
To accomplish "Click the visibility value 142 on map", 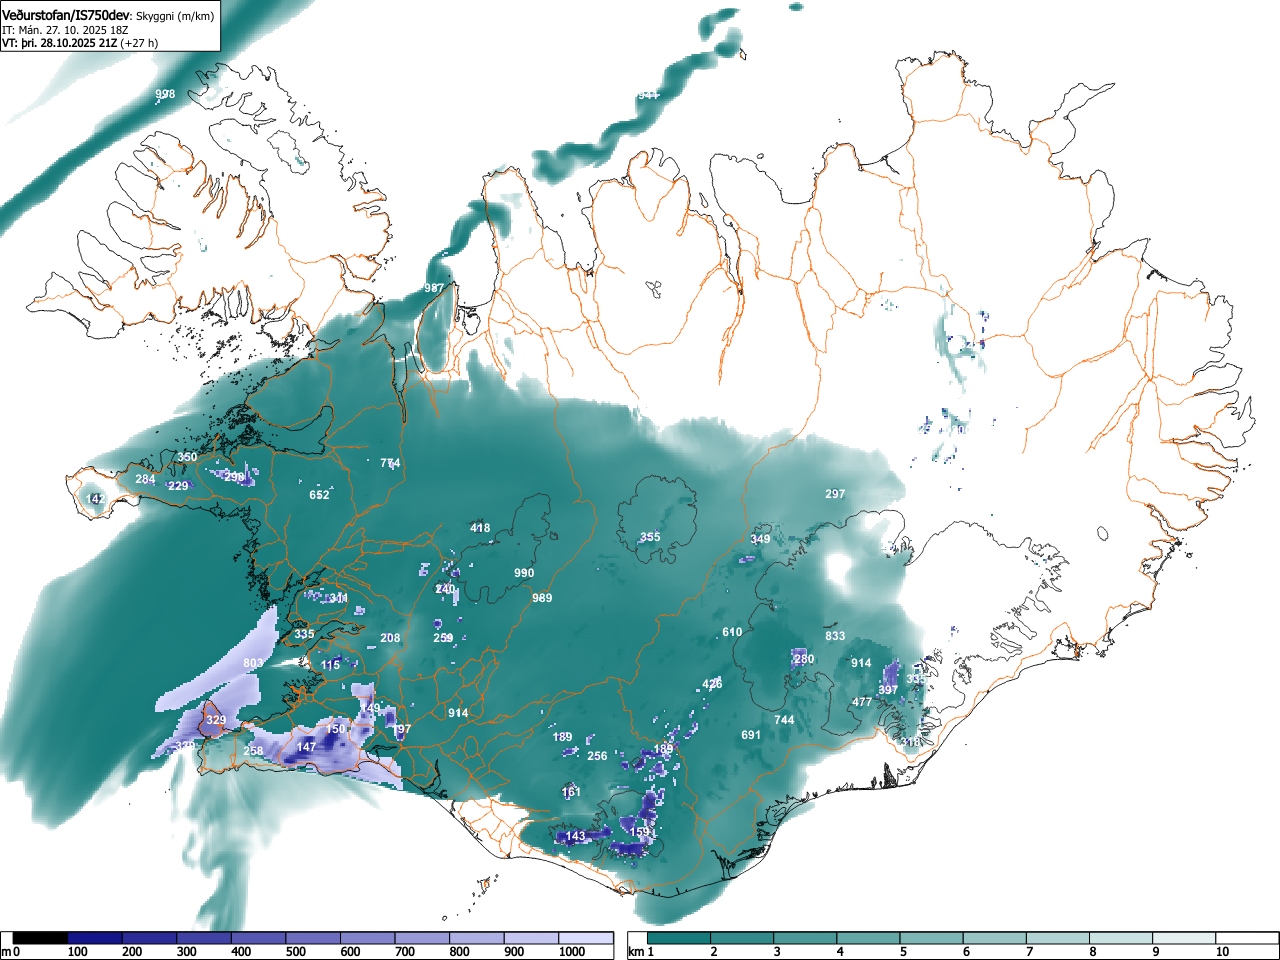I will 95,499.
